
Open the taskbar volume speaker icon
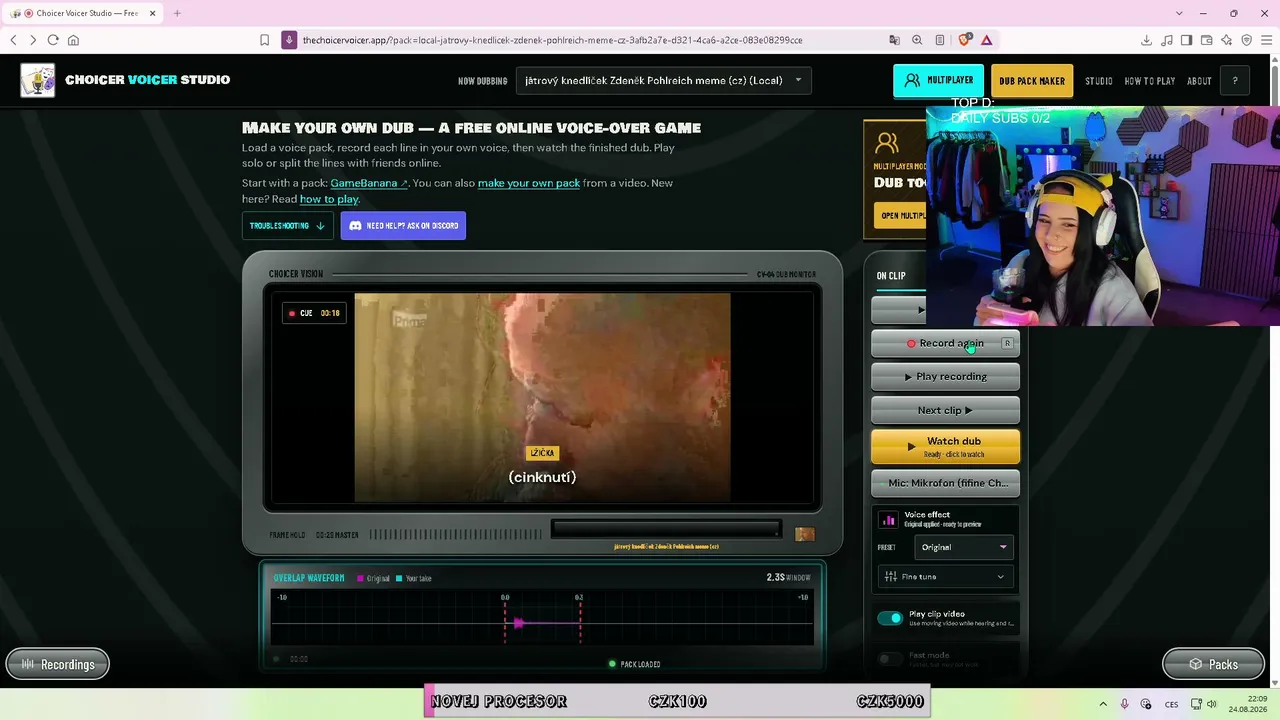1212,704
